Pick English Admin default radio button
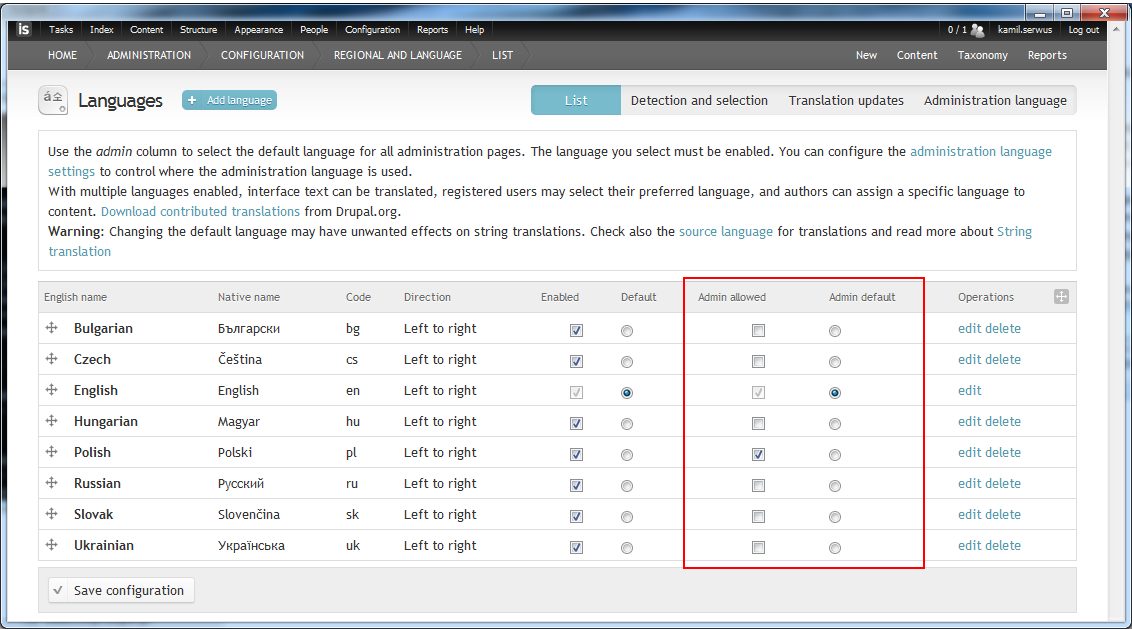Image resolution: width=1132 pixels, height=630 pixels. click(x=835, y=393)
